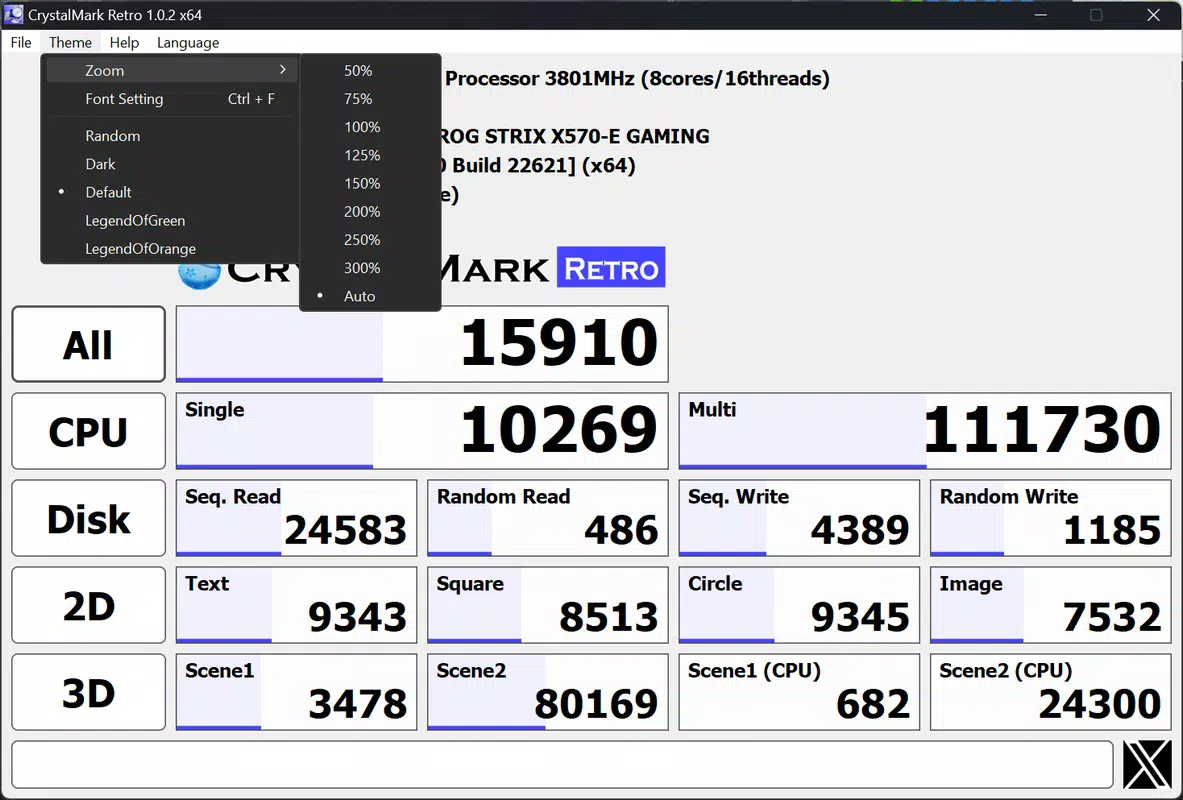Viewport: 1183px width, 800px height.
Task: Click the total score 15910 box
Action: pyautogui.click(x=422, y=344)
